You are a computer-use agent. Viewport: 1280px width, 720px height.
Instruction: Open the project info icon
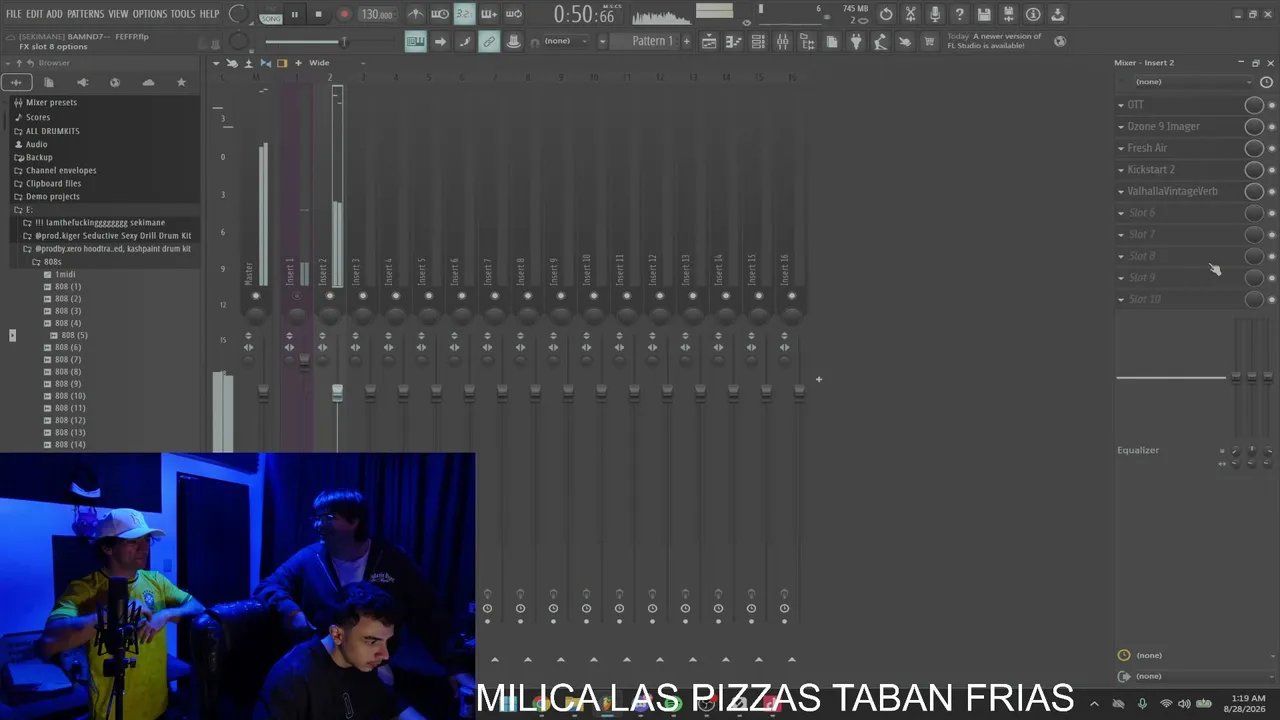tap(1033, 14)
